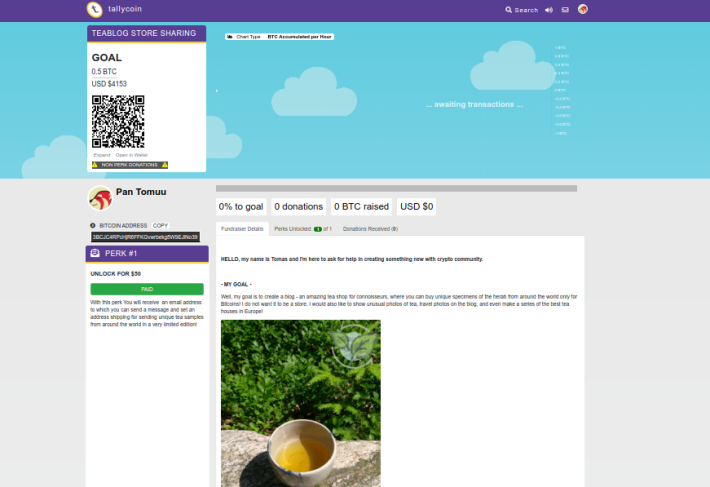Copy the bitcoin address
This screenshot has width=710, height=487.
click(x=160, y=225)
